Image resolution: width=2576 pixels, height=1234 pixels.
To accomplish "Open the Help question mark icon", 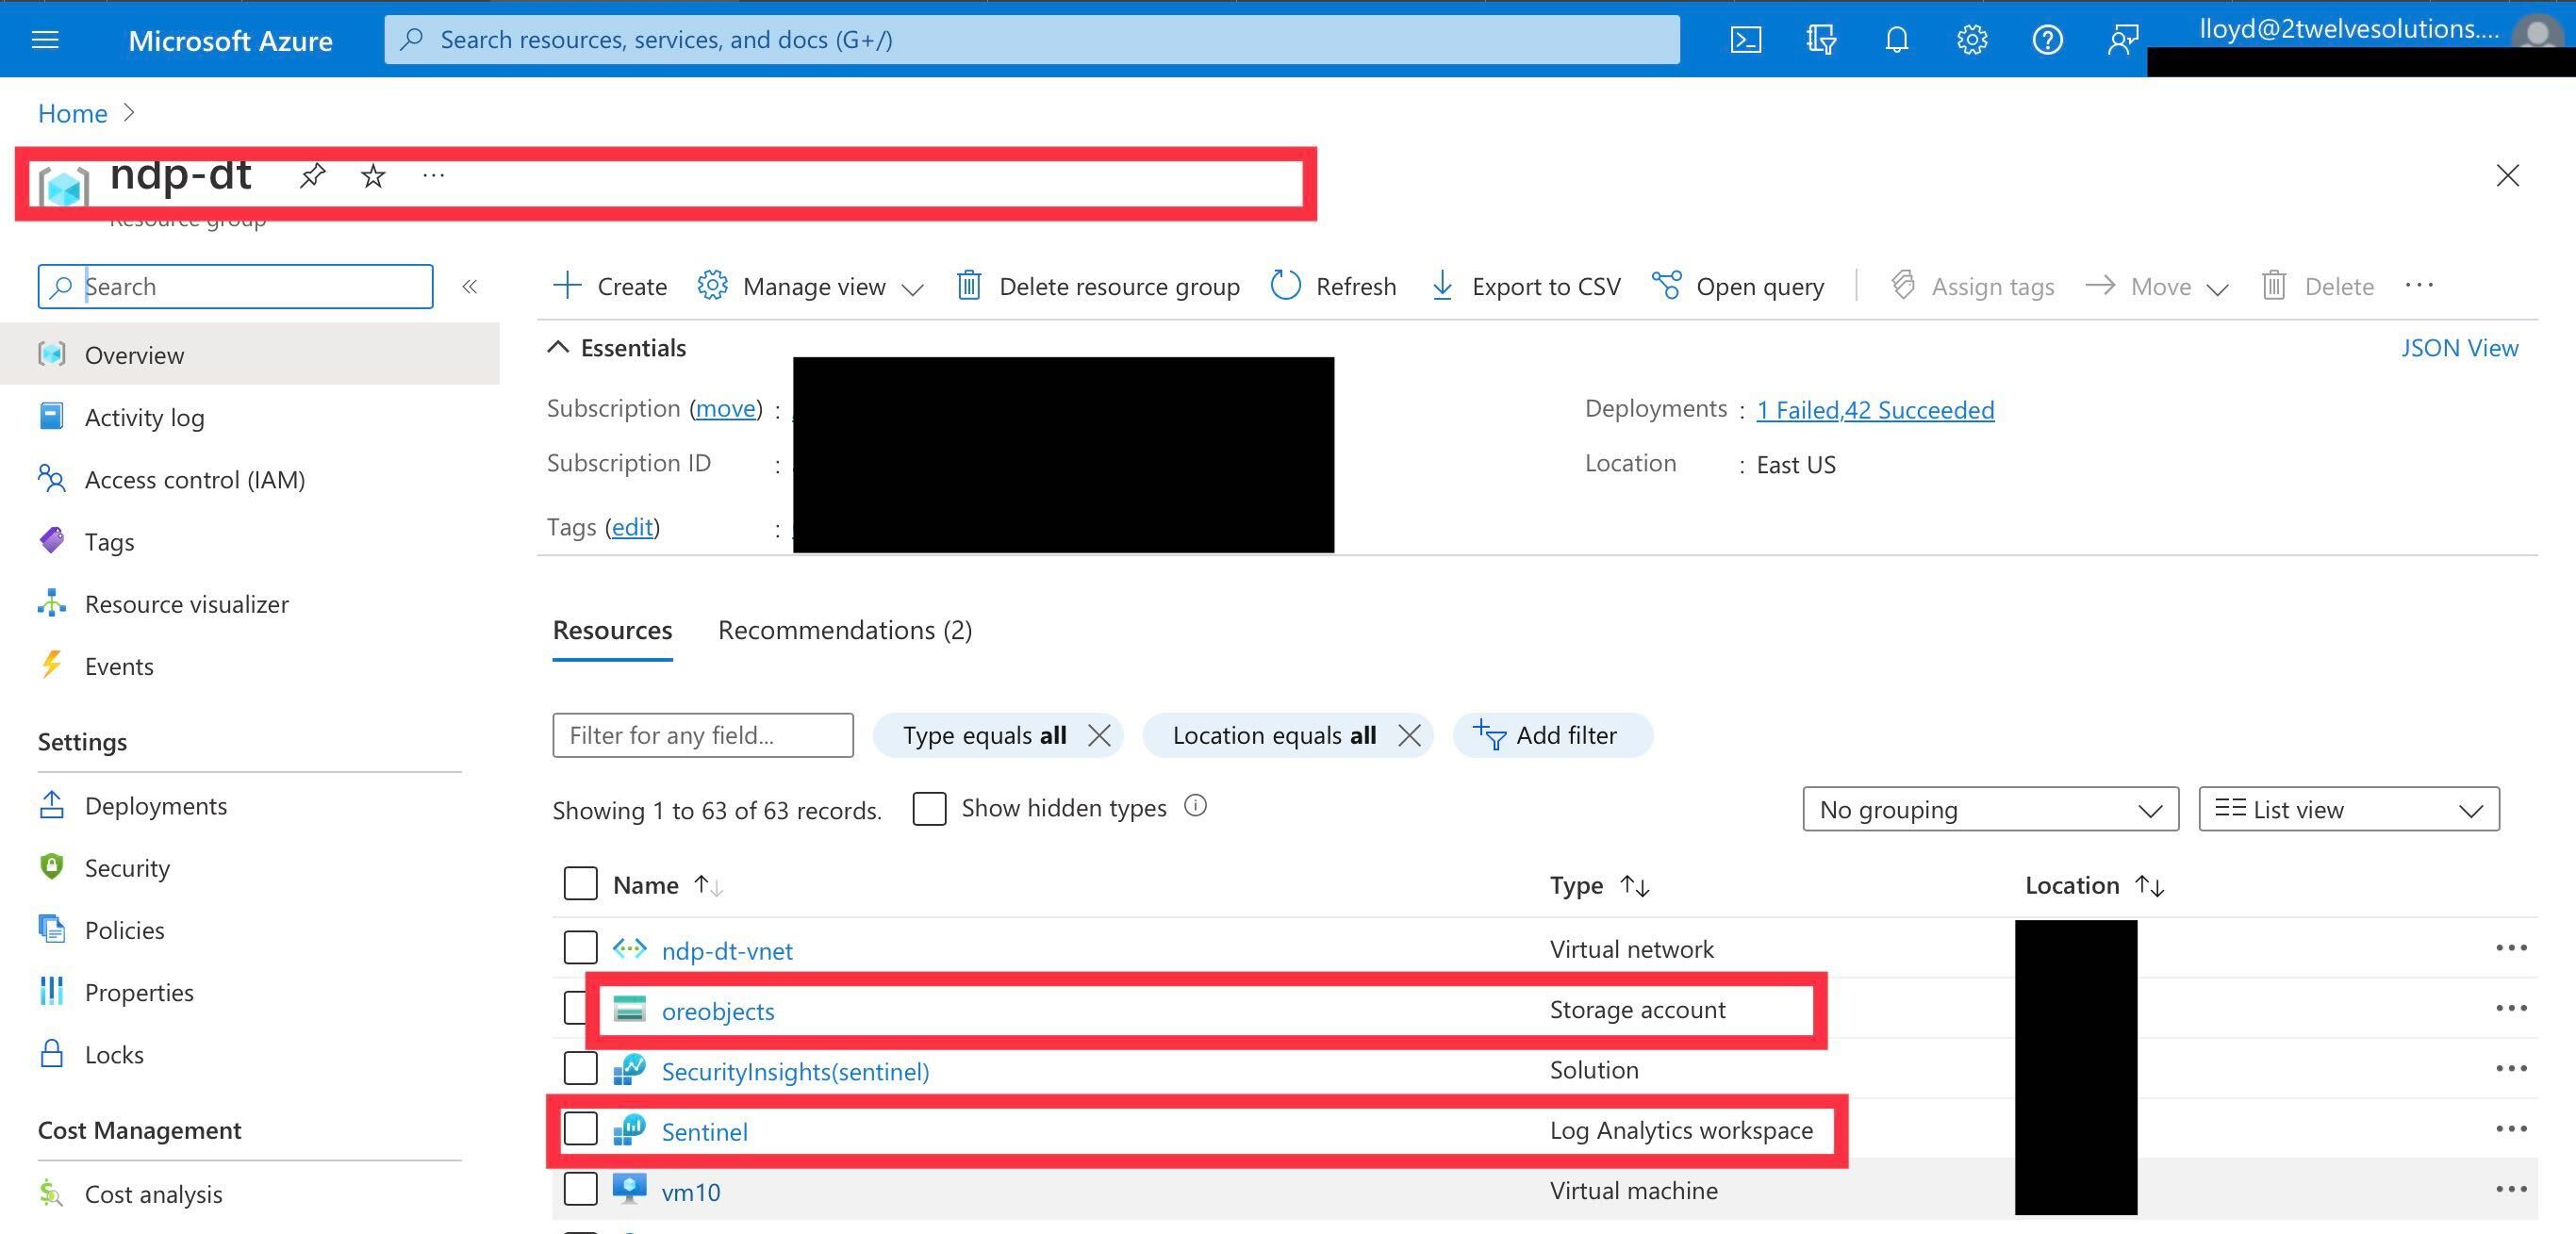I will click(x=2047, y=40).
